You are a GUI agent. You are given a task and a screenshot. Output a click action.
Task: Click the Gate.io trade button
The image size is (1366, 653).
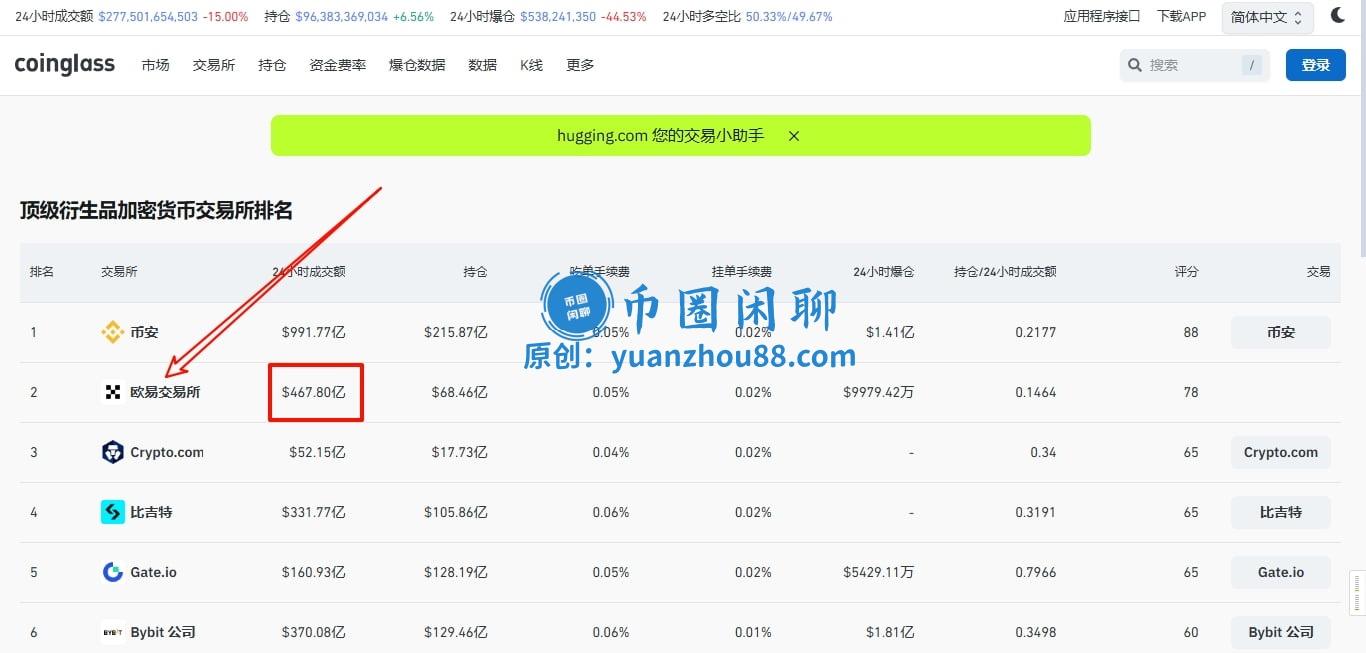pyautogui.click(x=1280, y=572)
